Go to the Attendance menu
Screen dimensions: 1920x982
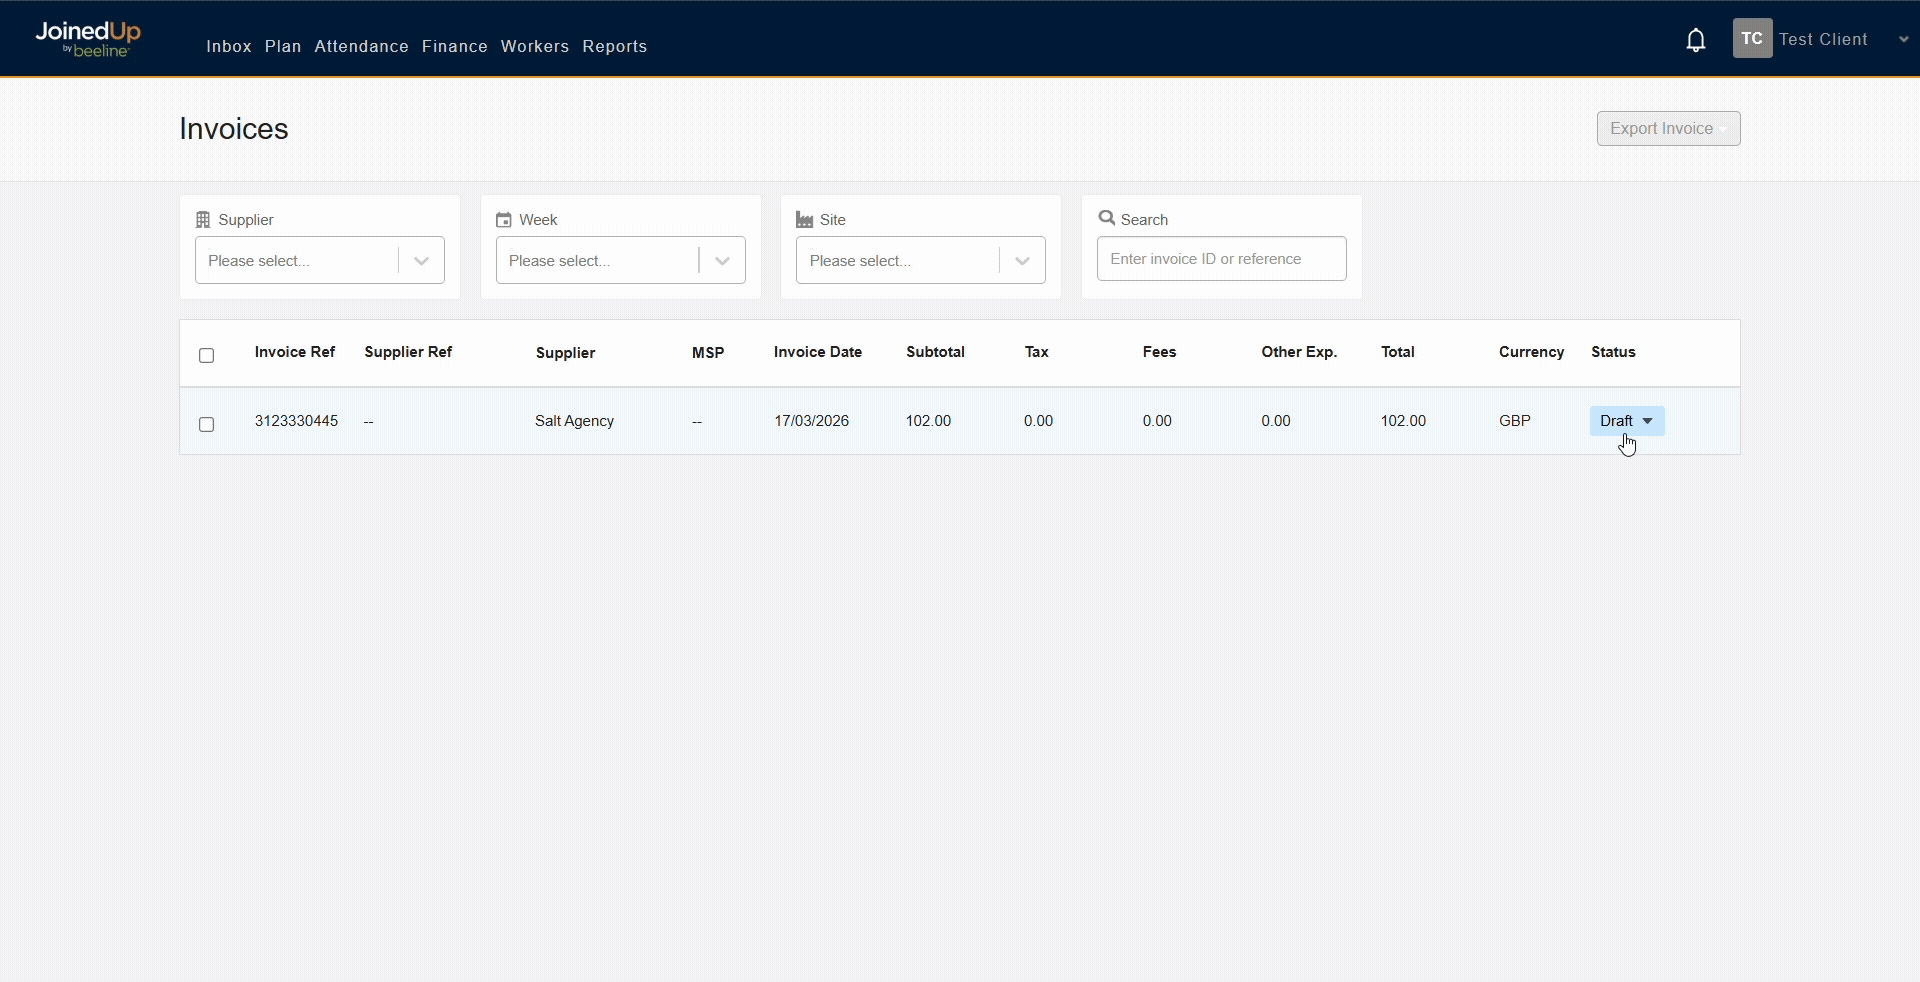point(361,46)
